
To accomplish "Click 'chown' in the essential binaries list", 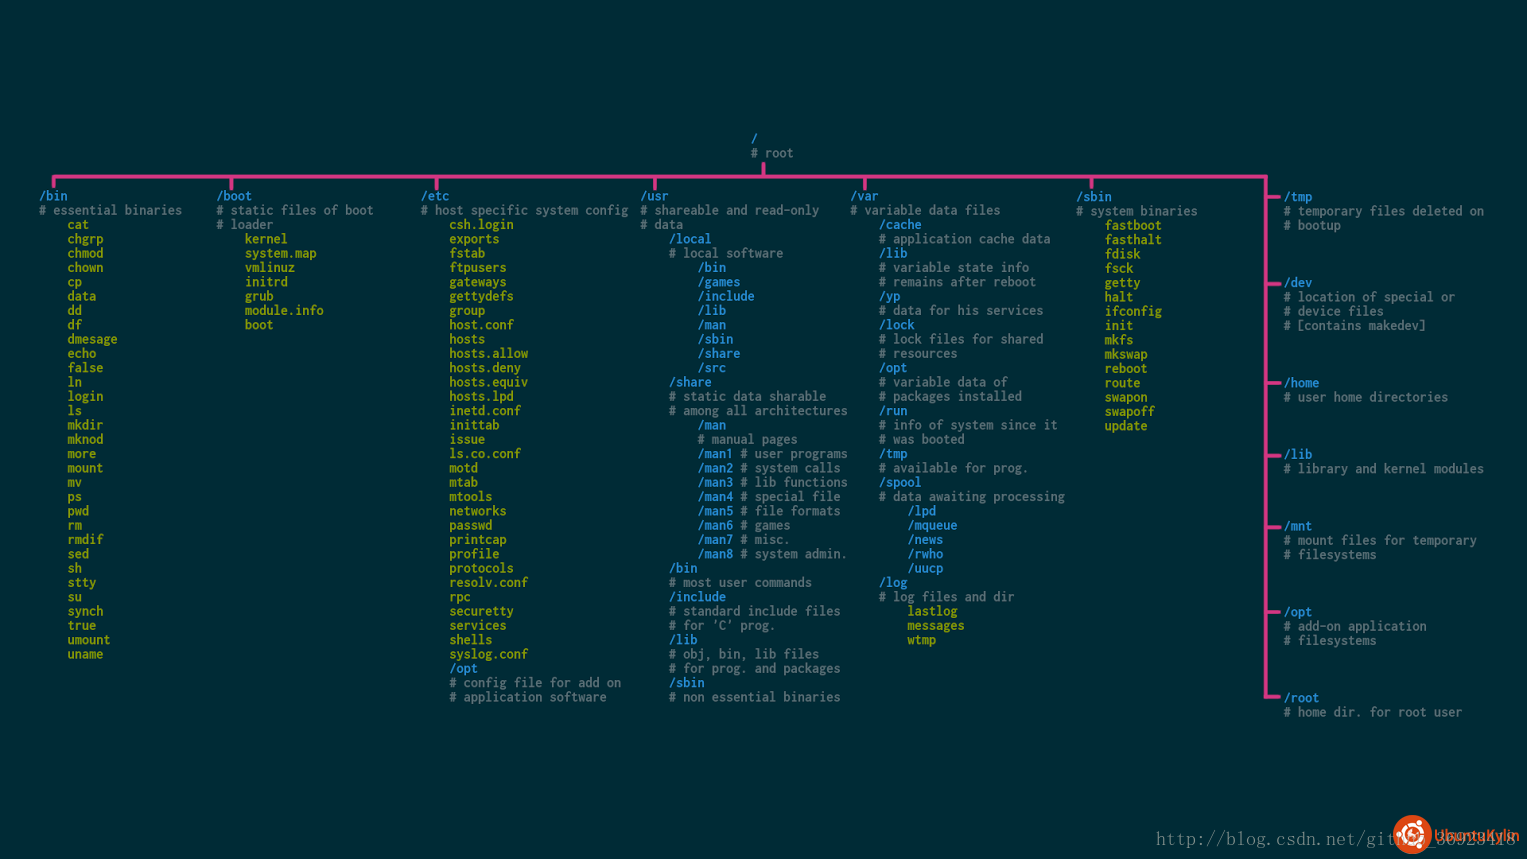I will coord(85,268).
